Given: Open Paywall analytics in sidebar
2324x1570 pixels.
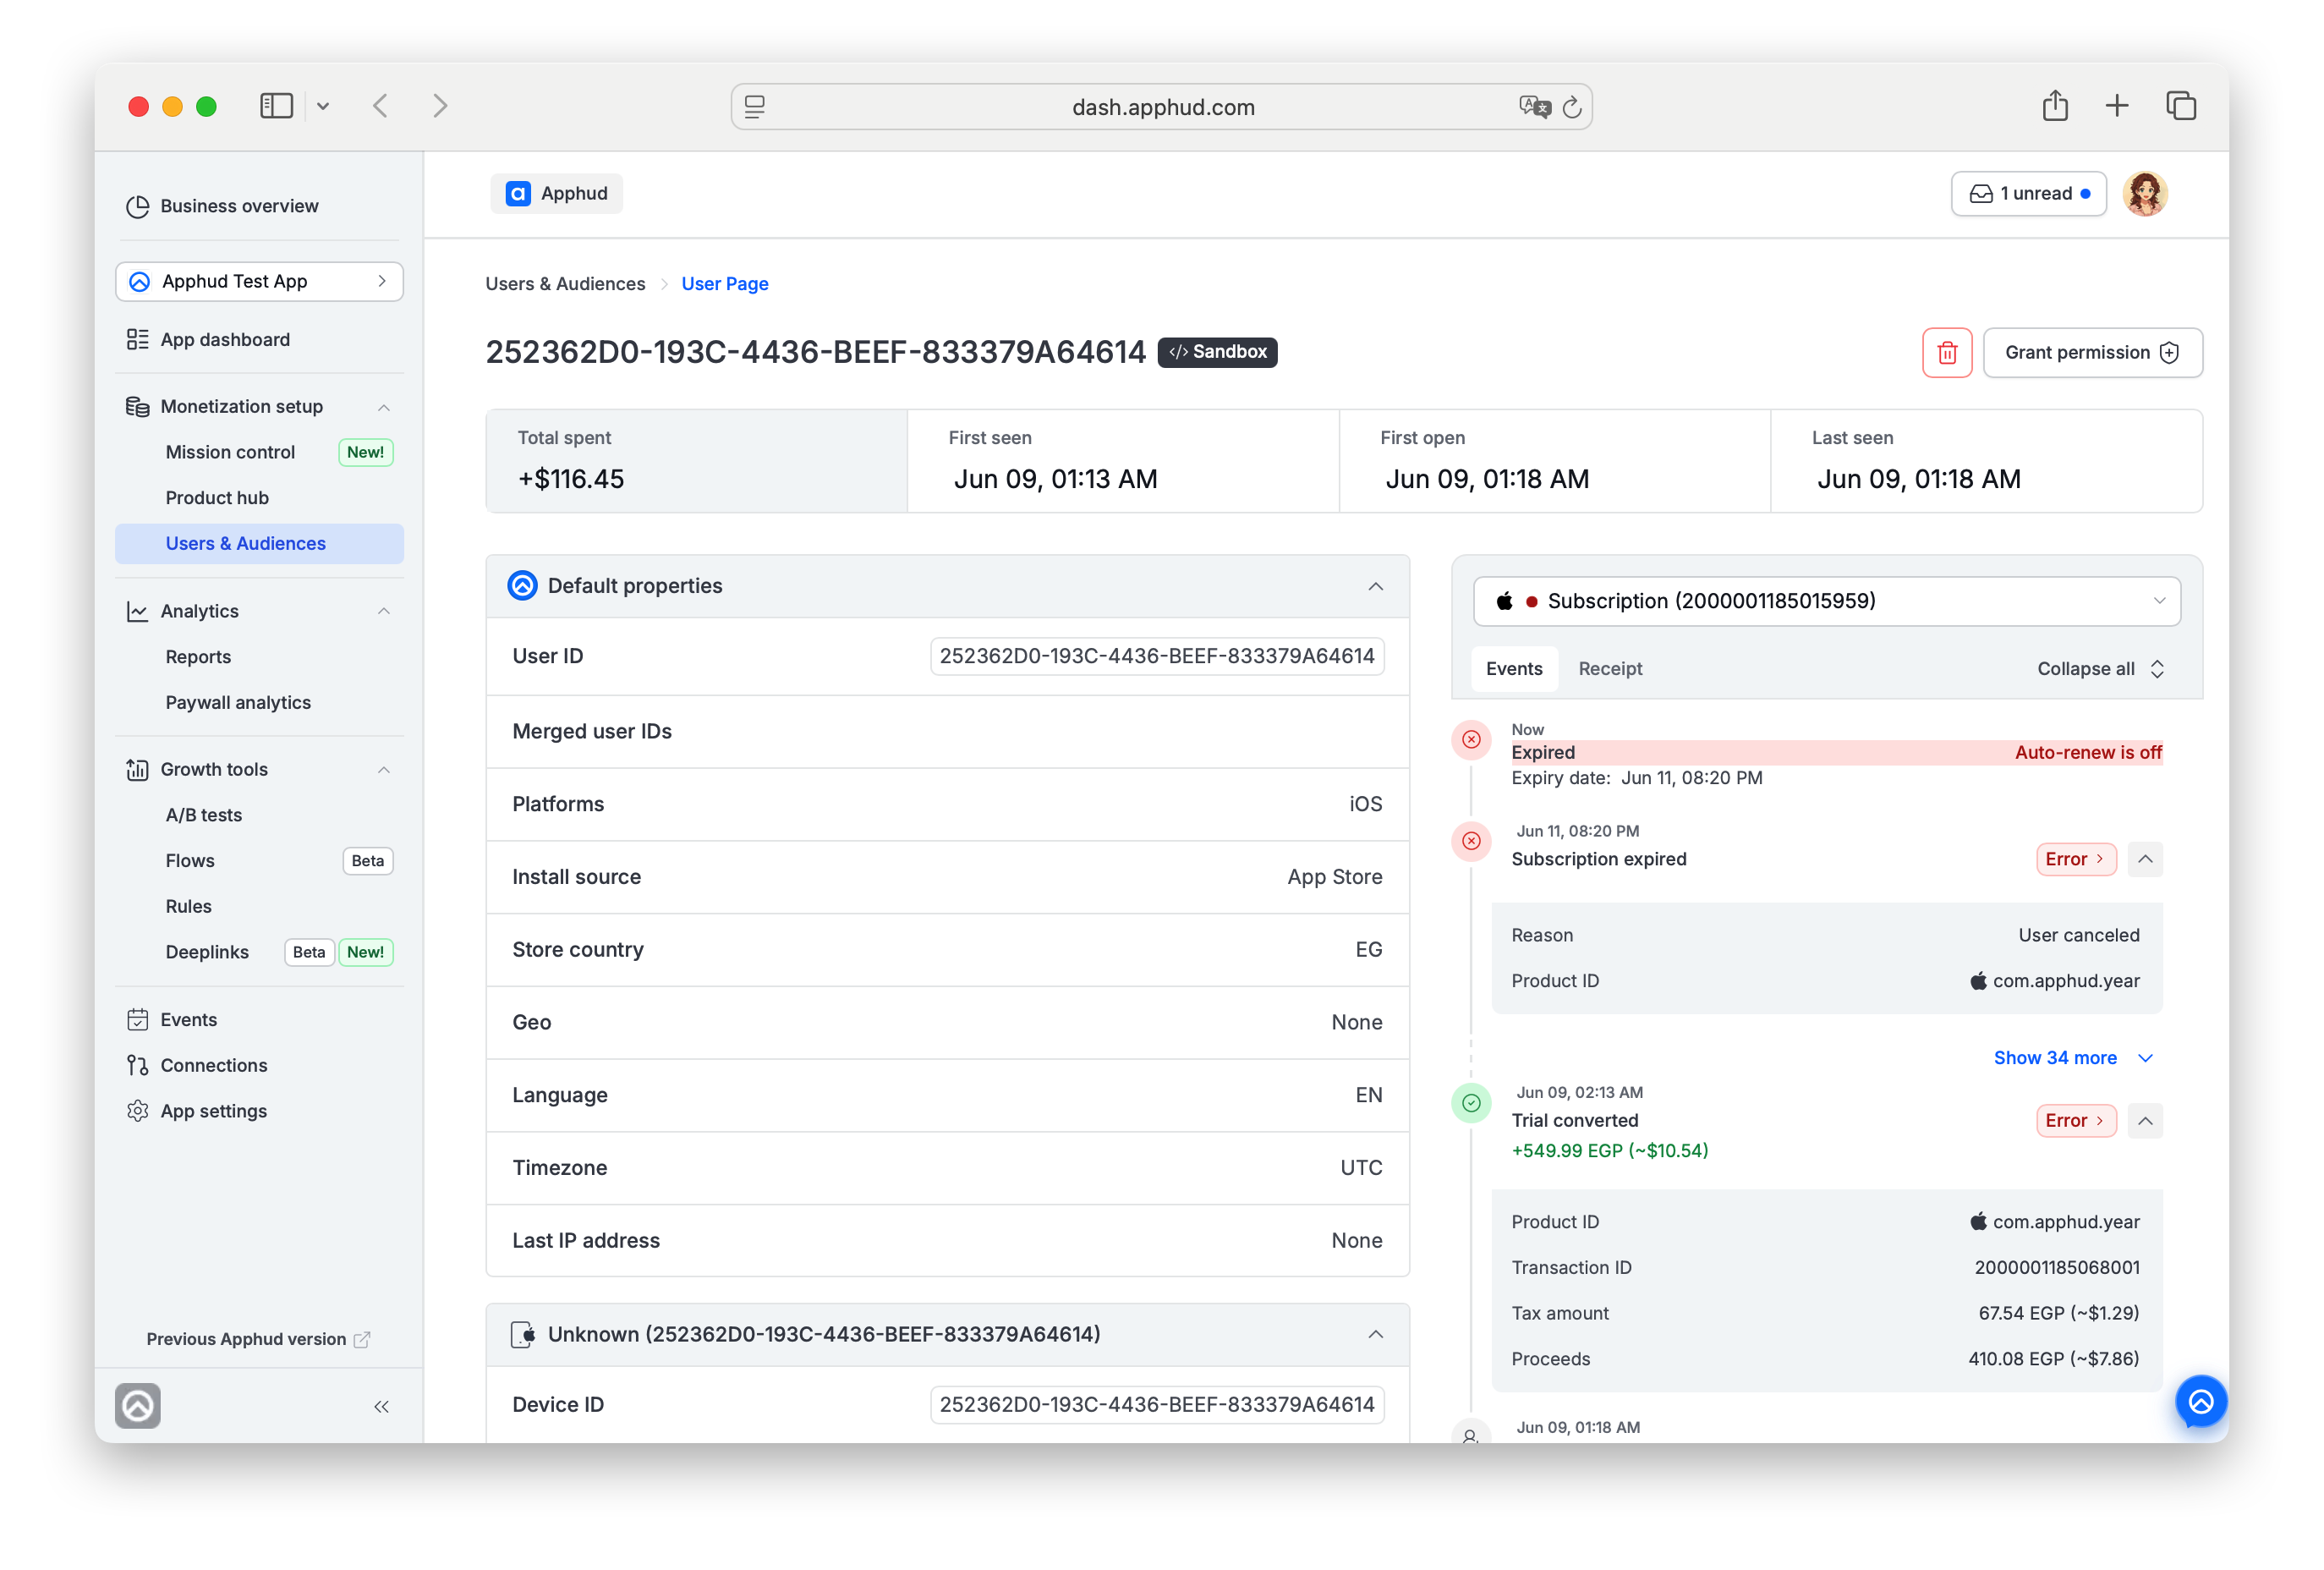Looking at the screenshot, I should click(238, 703).
